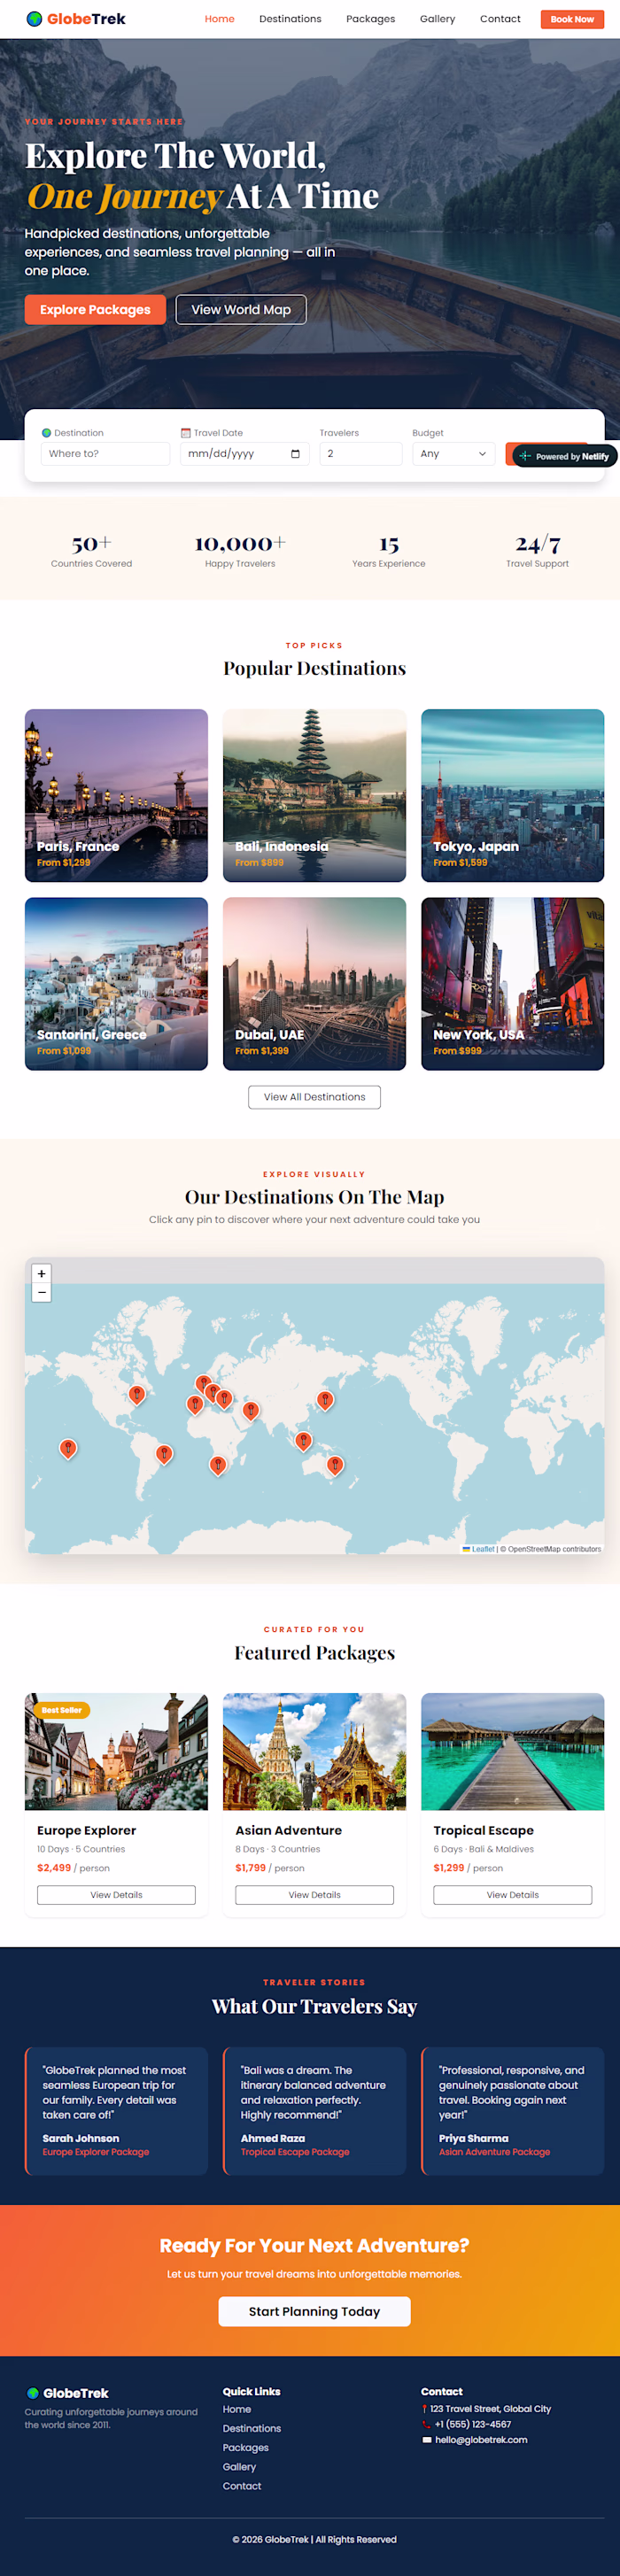The image size is (620, 2576).
Task: Click the View All Destinations button
Action: click(x=314, y=1097)
